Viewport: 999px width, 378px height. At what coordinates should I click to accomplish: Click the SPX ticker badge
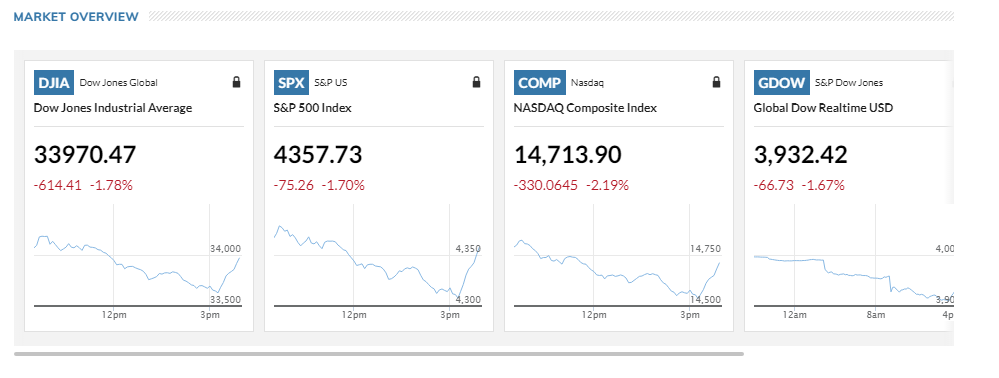click(x=292, y=82)
